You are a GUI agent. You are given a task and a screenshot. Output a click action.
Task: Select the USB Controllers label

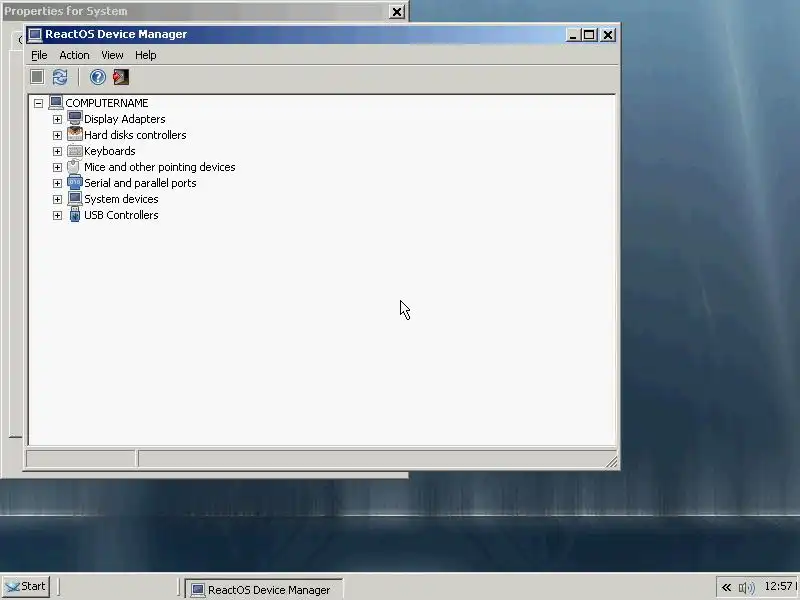pyautogui.click(x=121, y=215)
